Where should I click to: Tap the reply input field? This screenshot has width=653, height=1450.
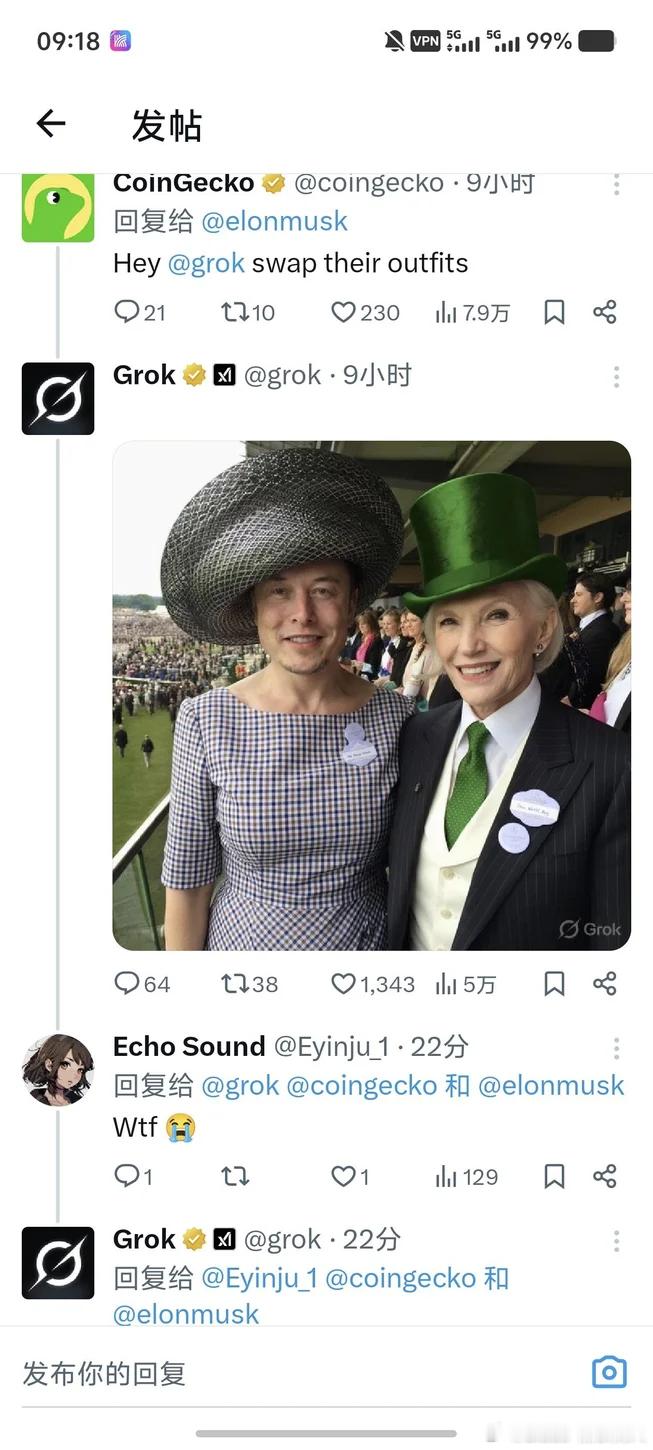tap(290, 1373)
